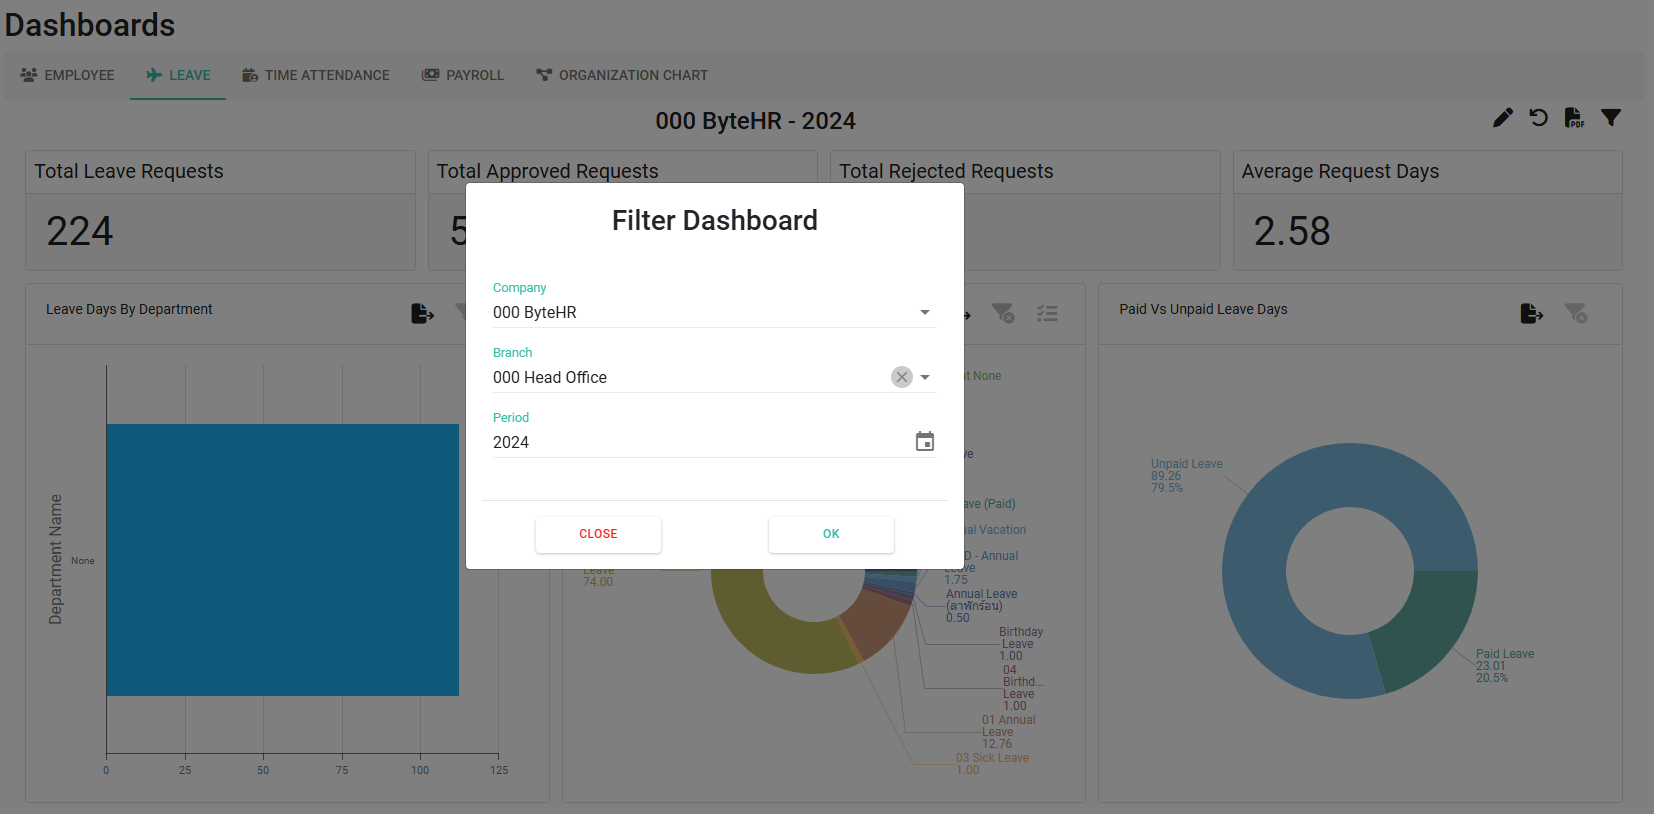The image size is (1654, 814).
Task: Click the Average Request Days value 2.58
Action: point(1292,231)
